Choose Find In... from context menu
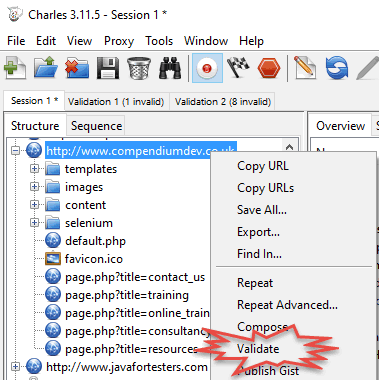The width and height of the screenshot is (379, 380). pos(259,254)
